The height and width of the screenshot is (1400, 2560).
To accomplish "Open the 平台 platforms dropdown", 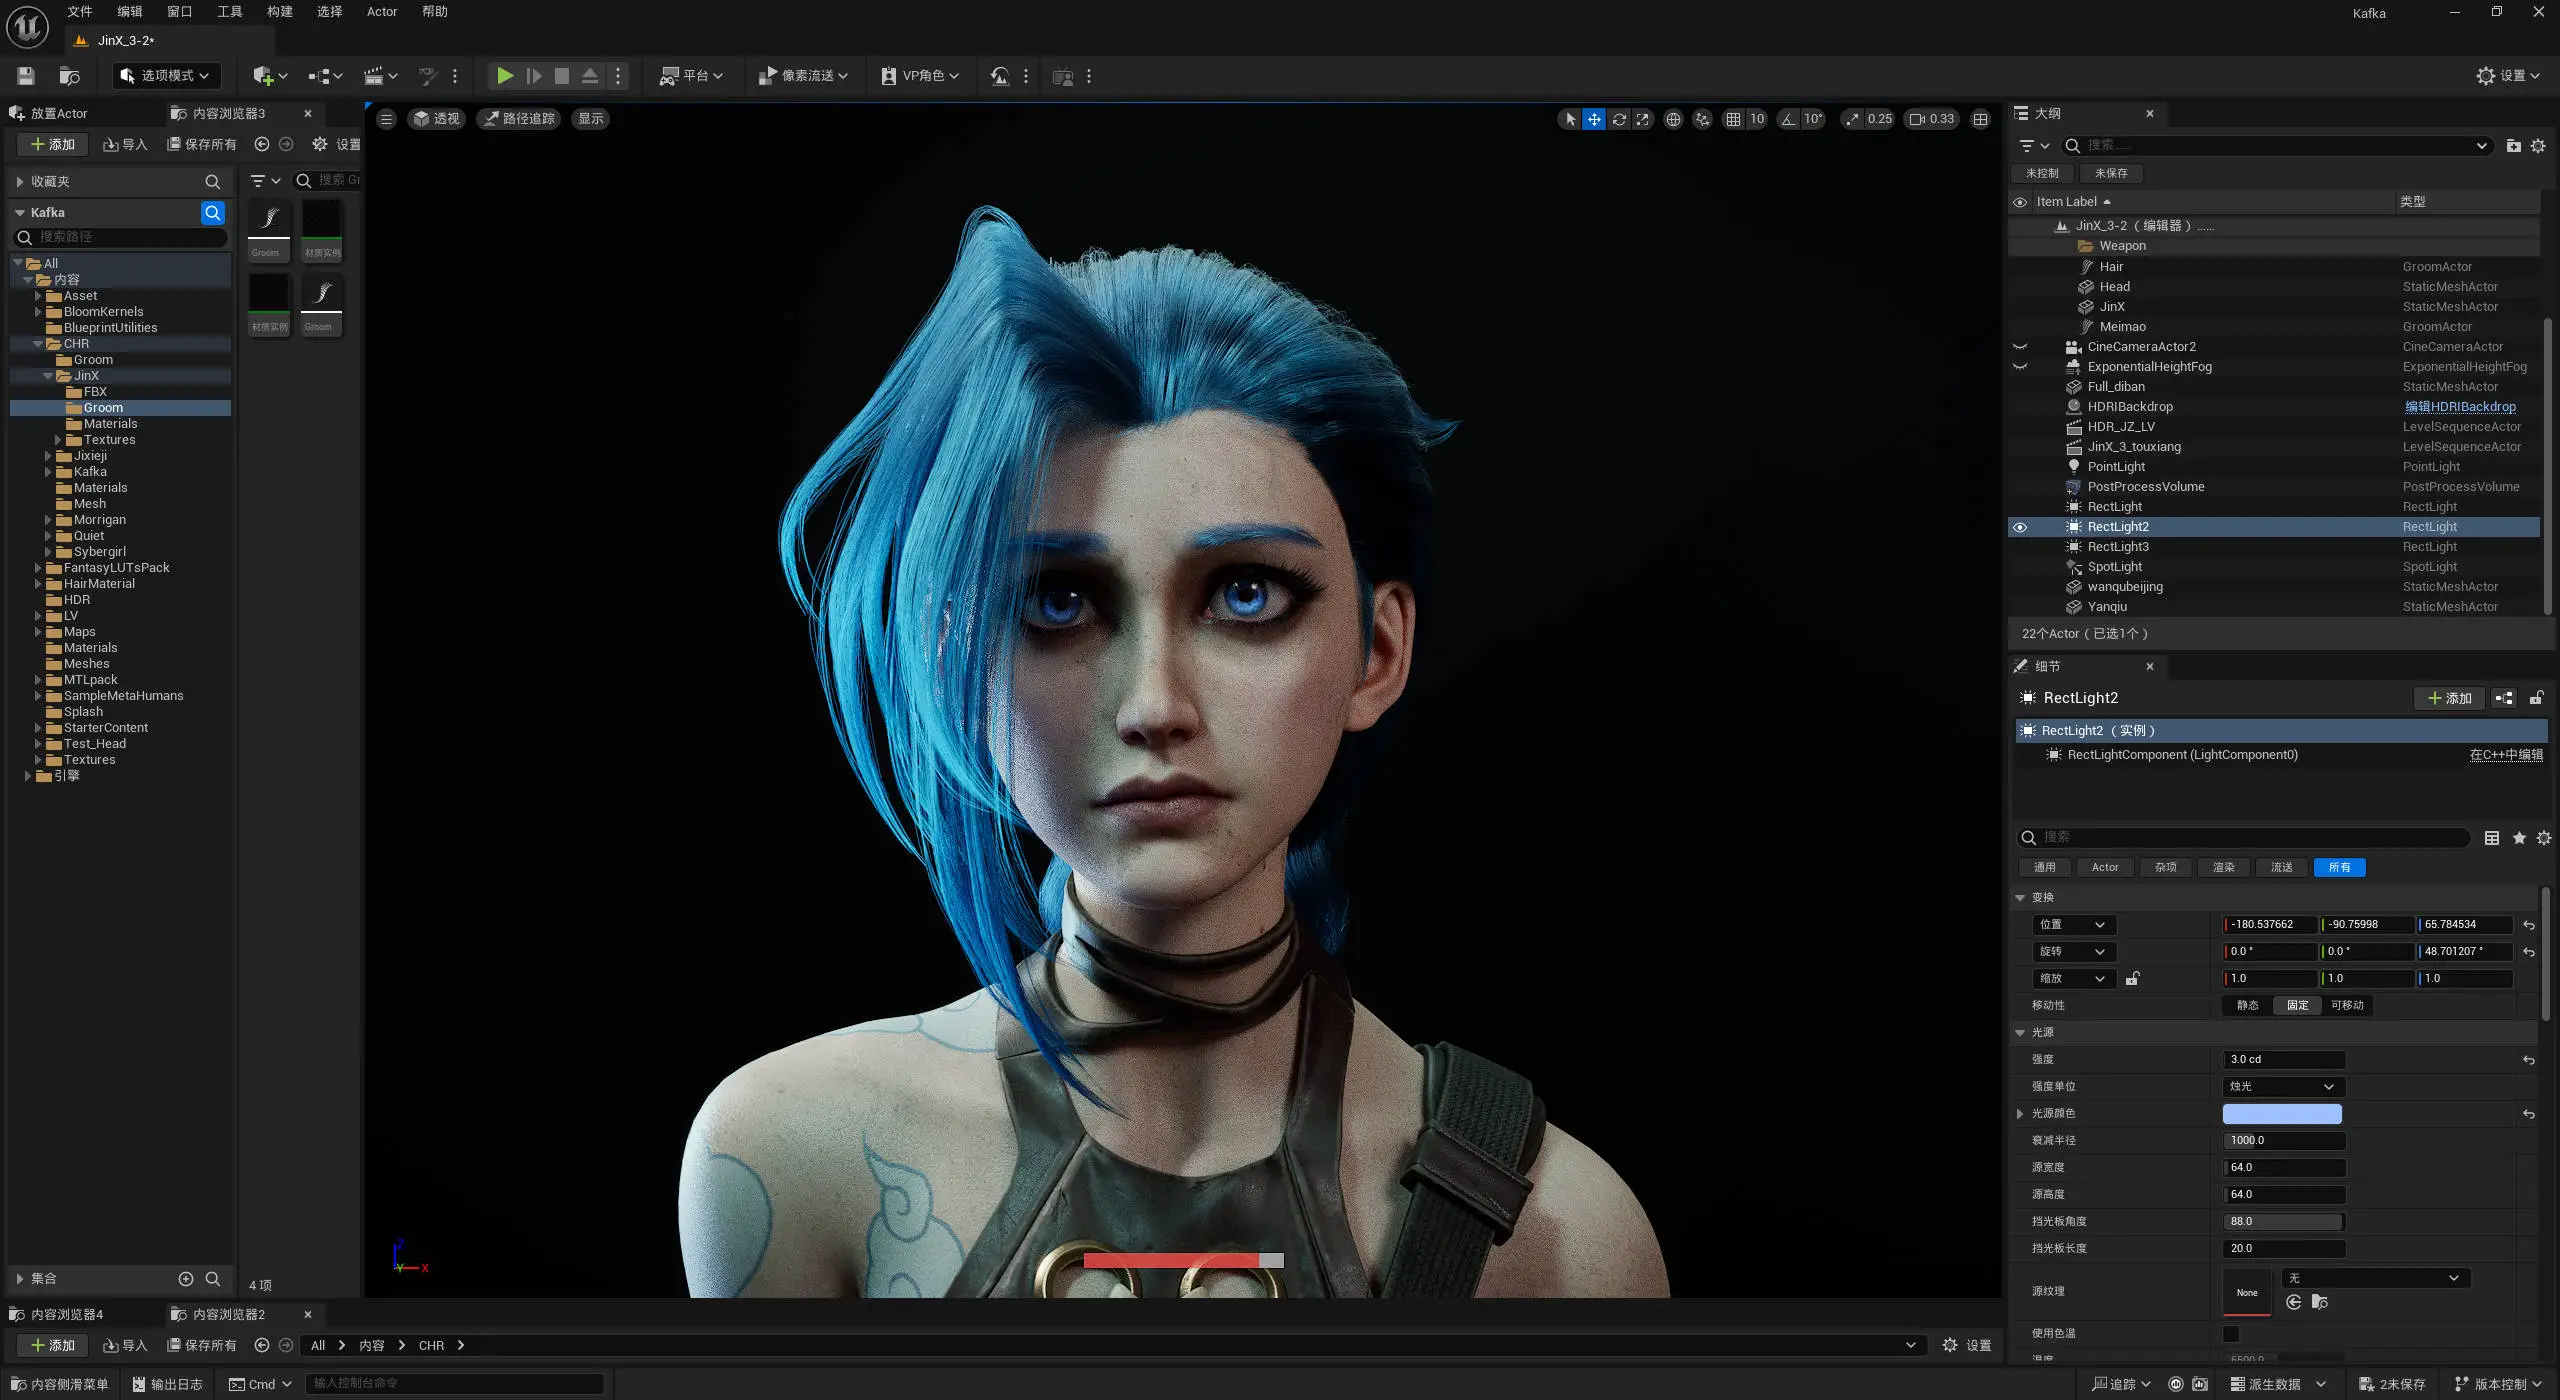I will coord(691,76).
